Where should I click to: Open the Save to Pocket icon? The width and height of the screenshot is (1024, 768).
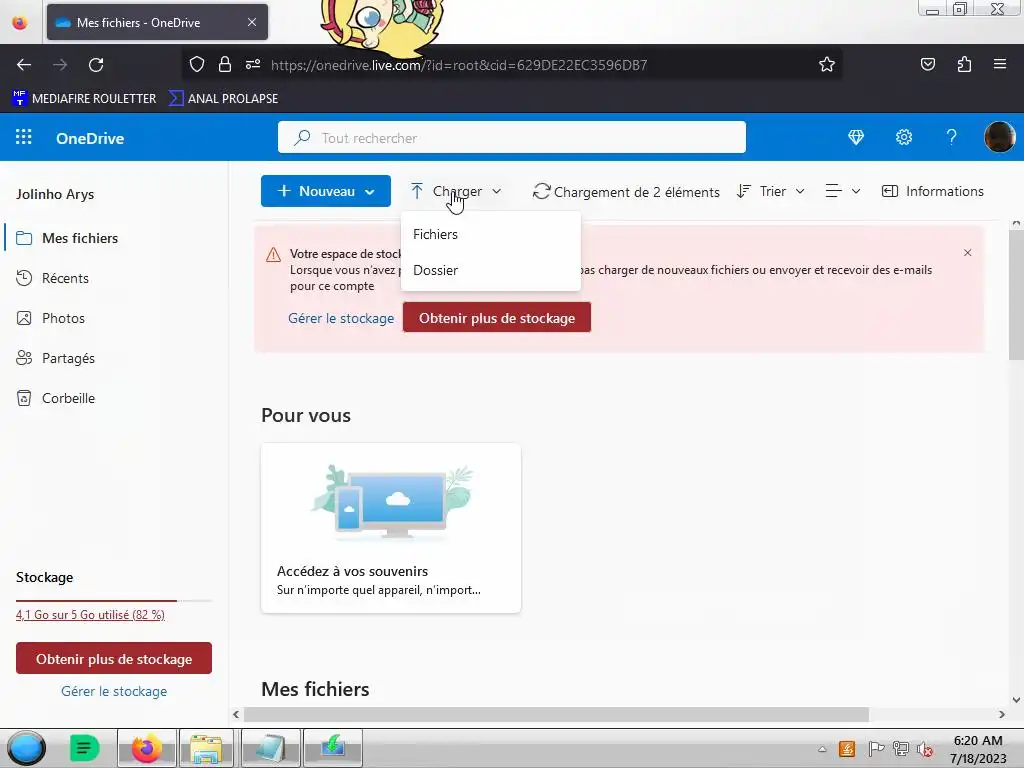point(927,65)
